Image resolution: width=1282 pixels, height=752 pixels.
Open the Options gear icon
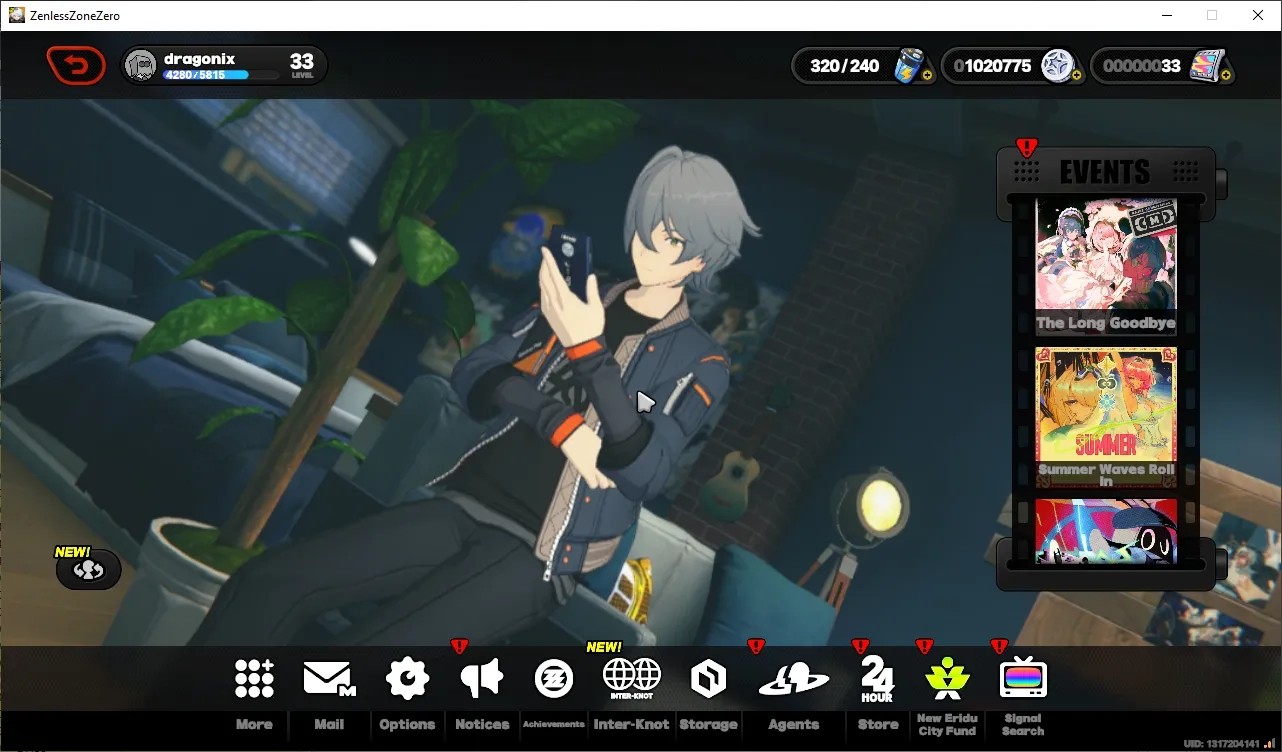coord(407,678)
